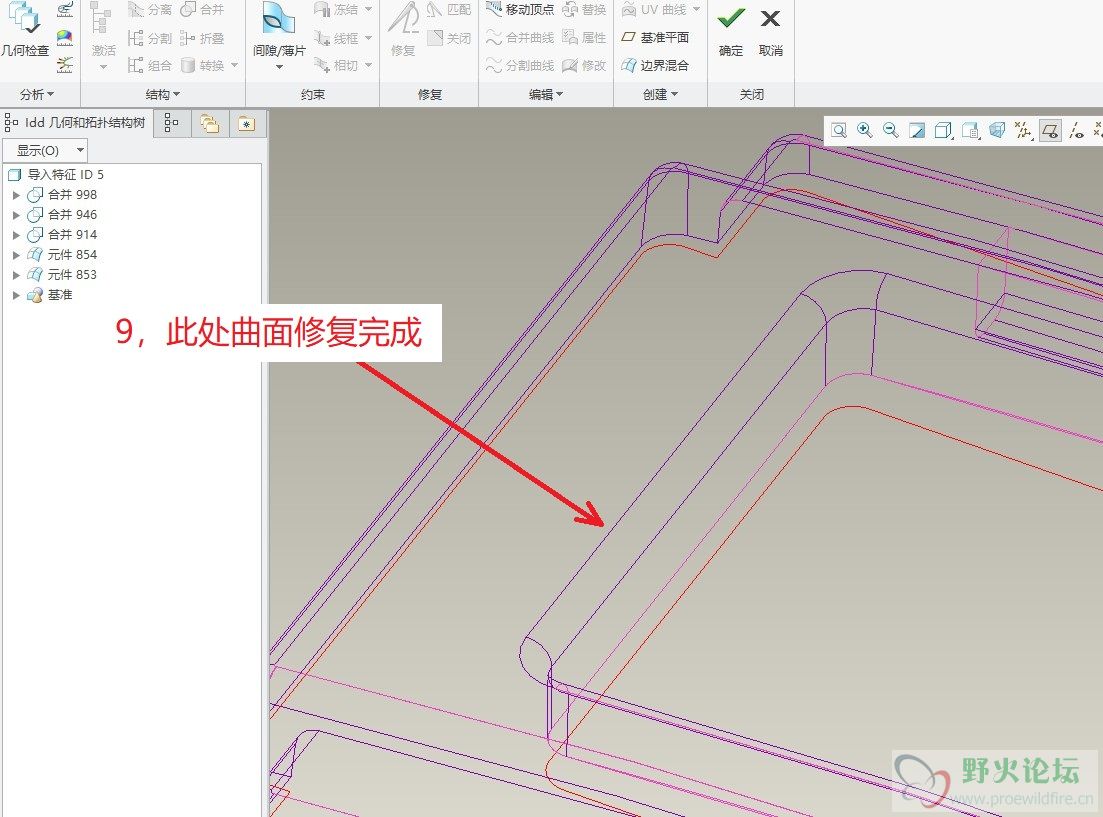
Task: Select the 移动顶点 move vertex tool
Action: click(520, 10)
